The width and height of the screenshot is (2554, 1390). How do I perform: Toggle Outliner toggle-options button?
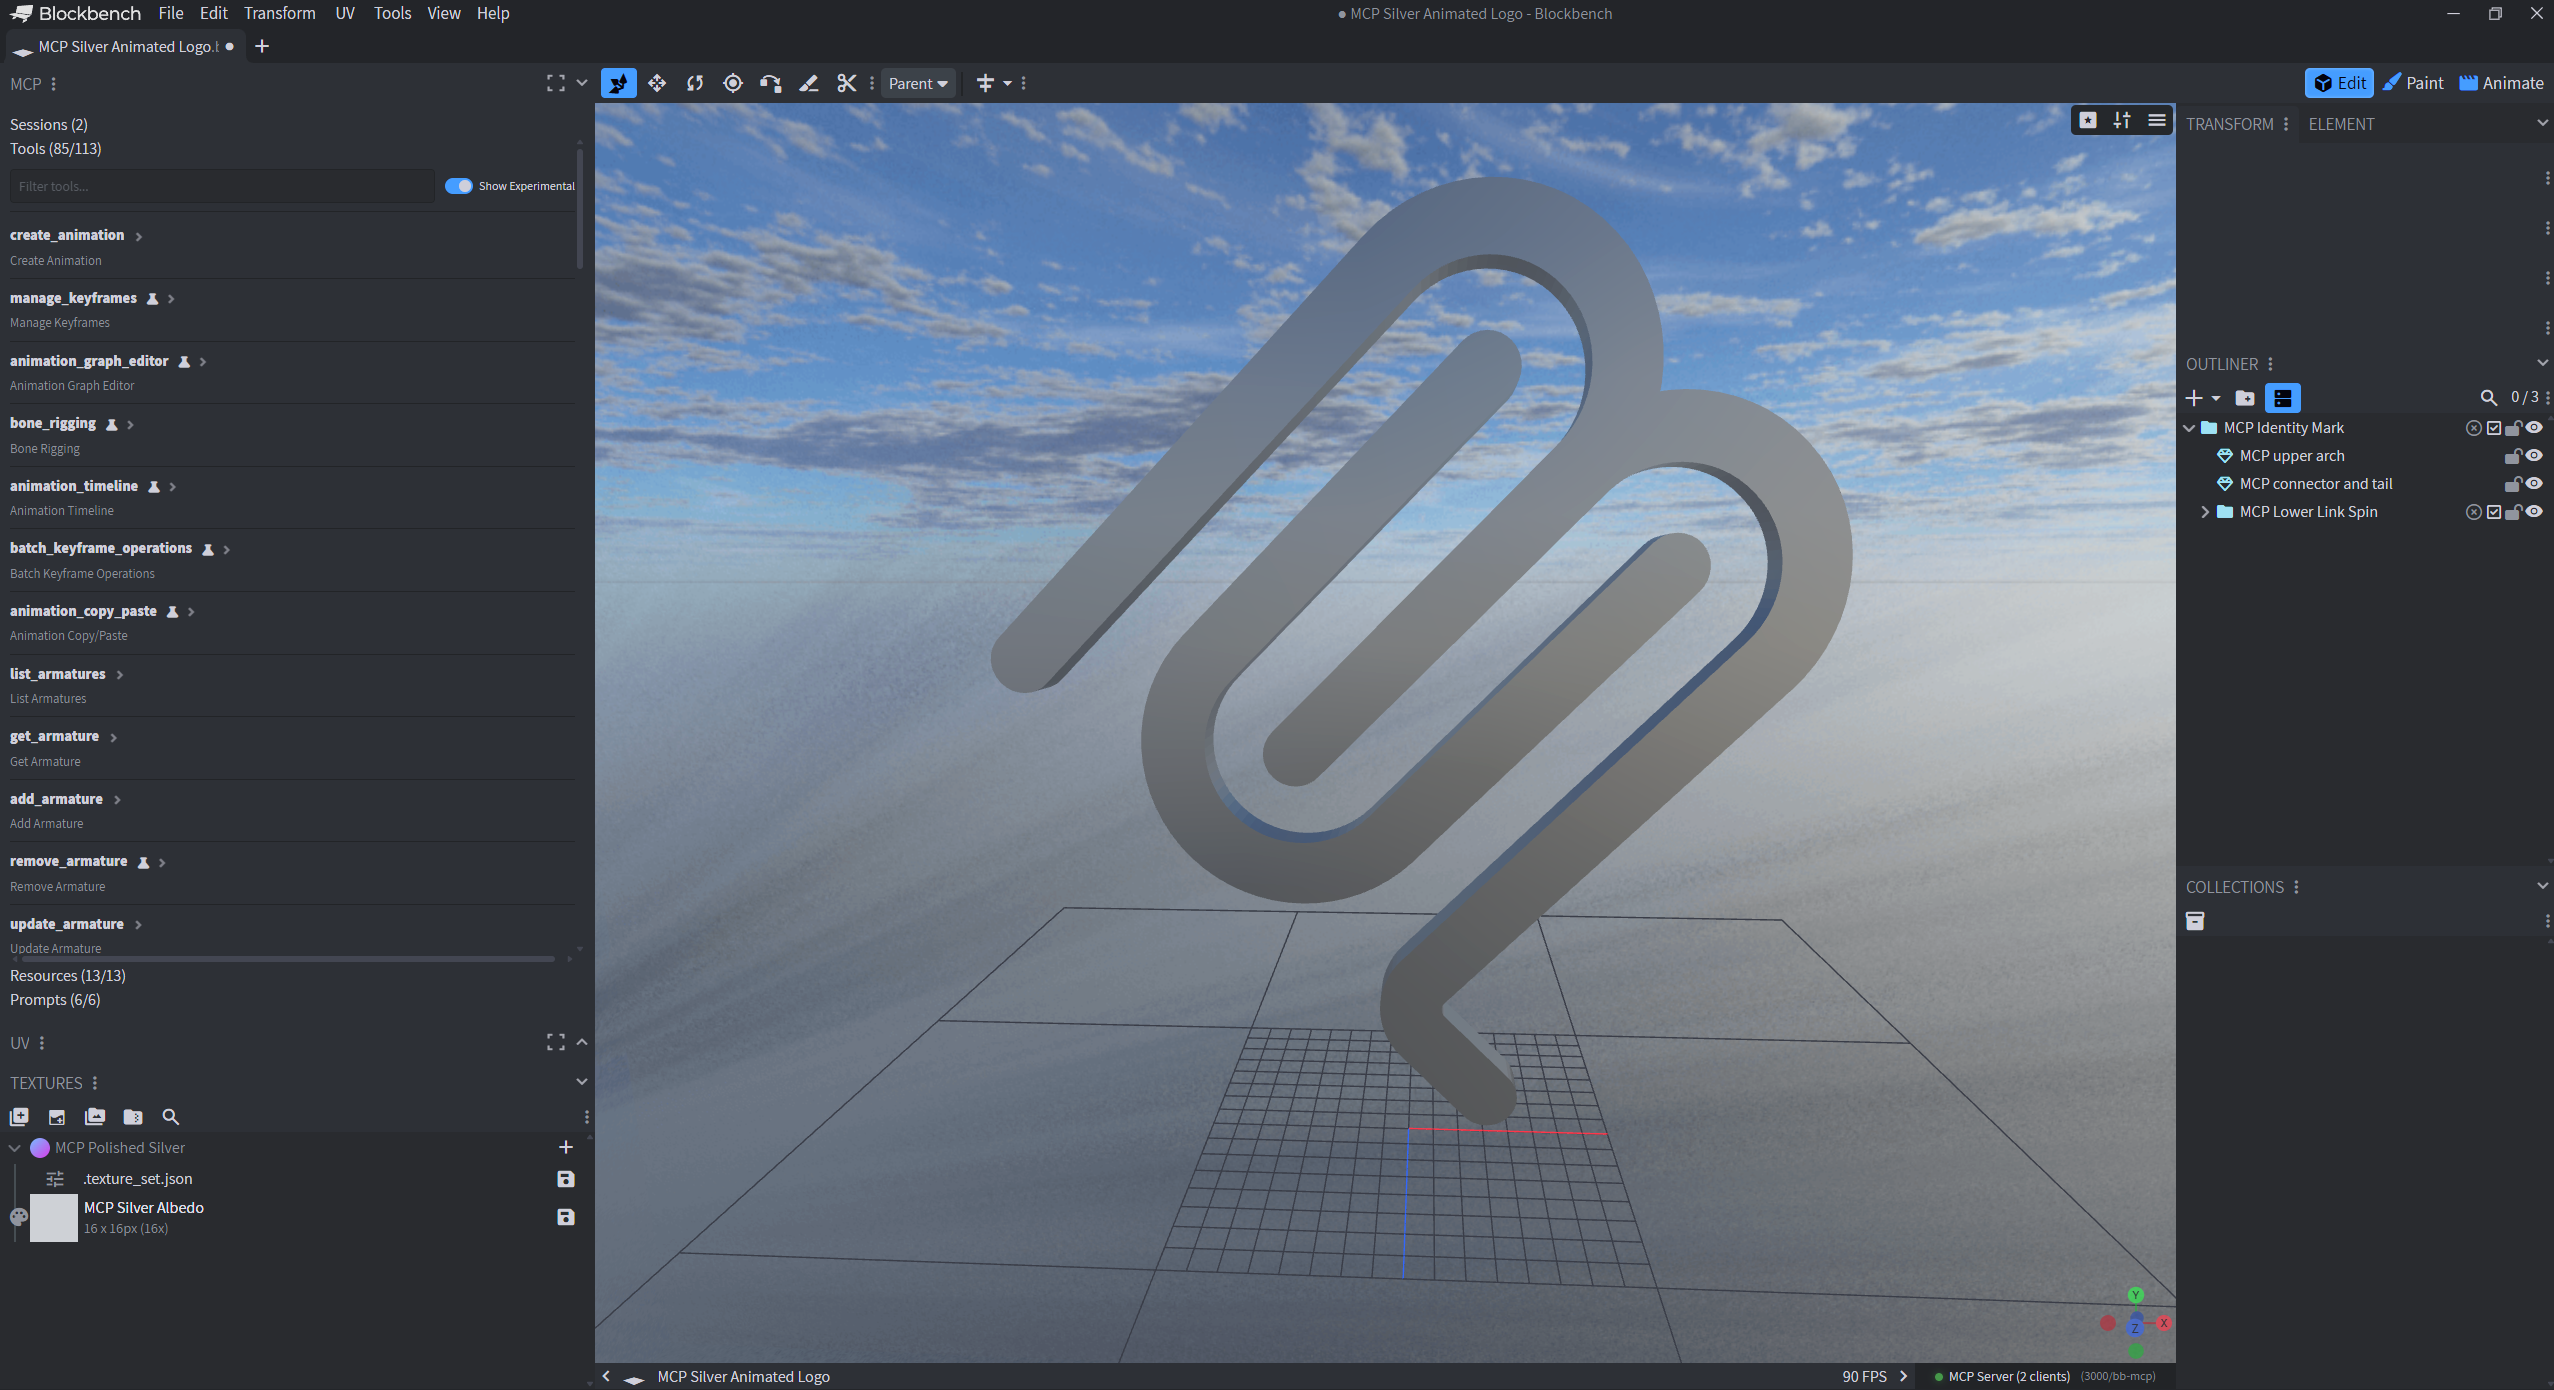pos(2283,398)
